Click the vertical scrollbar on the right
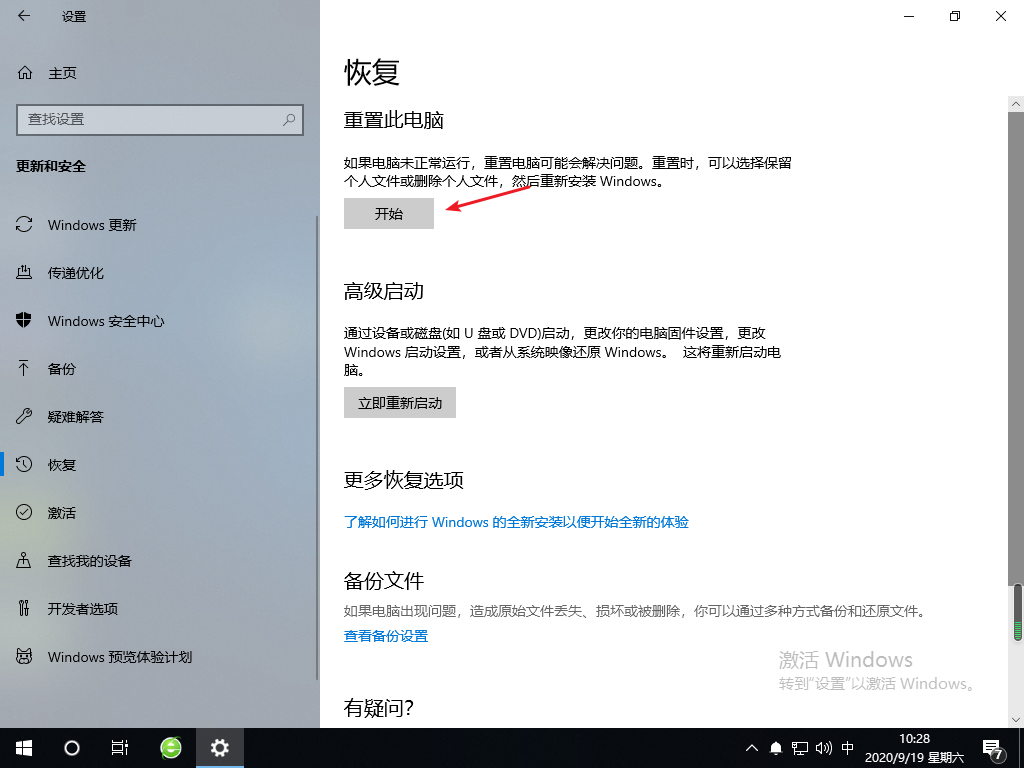Screen dimensions: 1024x768 point(1016,400)
